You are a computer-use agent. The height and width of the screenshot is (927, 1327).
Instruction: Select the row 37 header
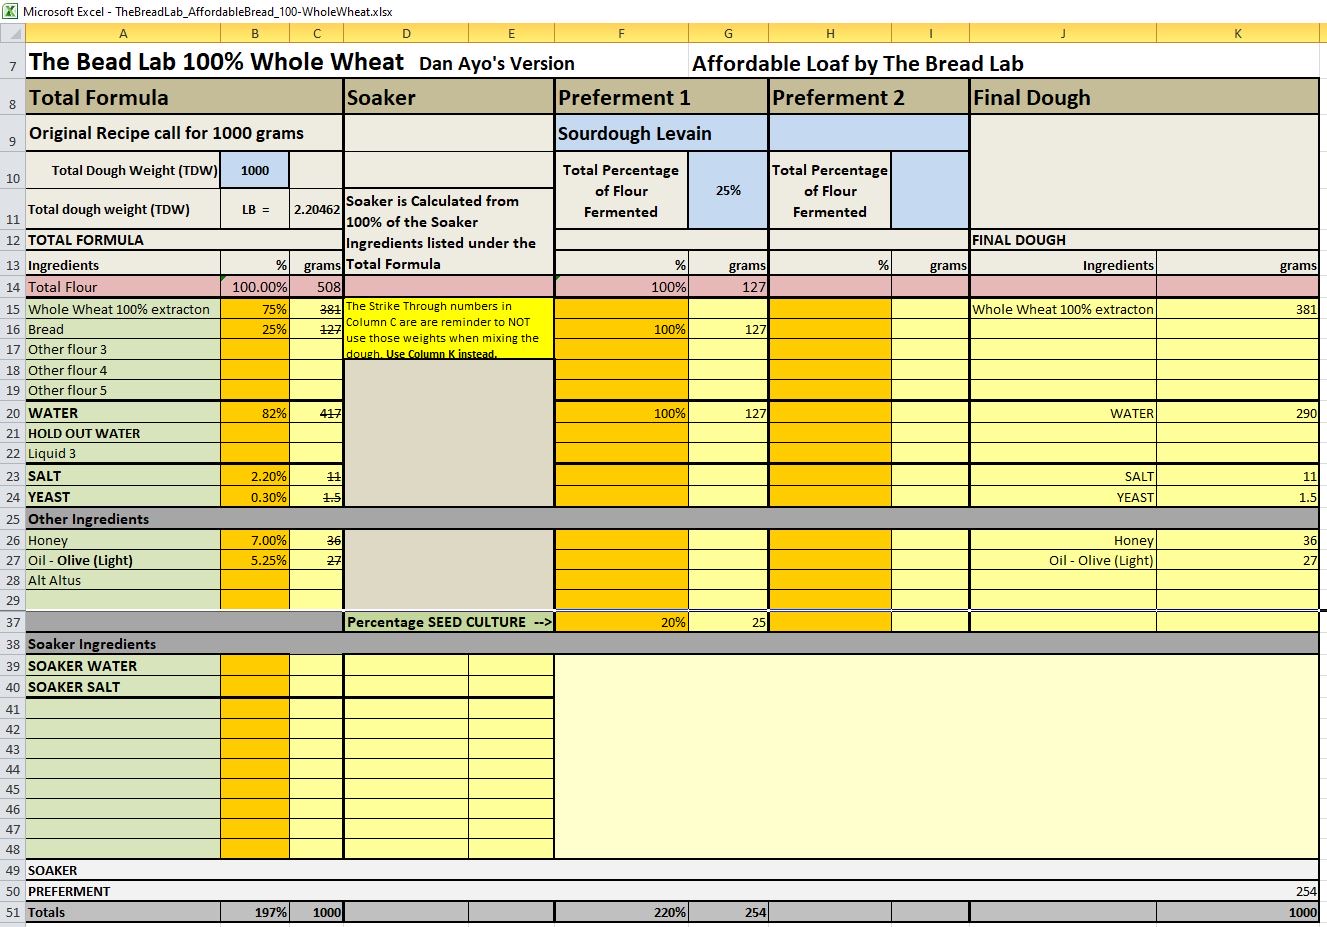[12, 622]
